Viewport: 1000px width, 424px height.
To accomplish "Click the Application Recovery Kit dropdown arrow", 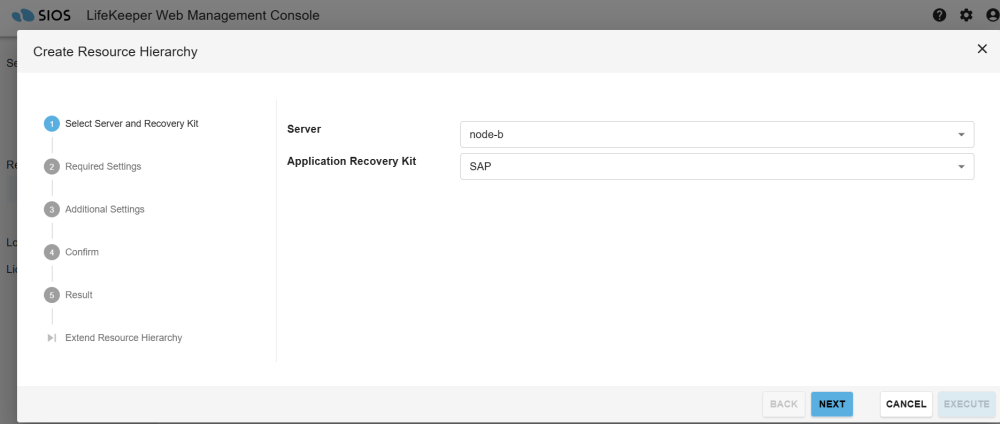I will coord(960,166).
